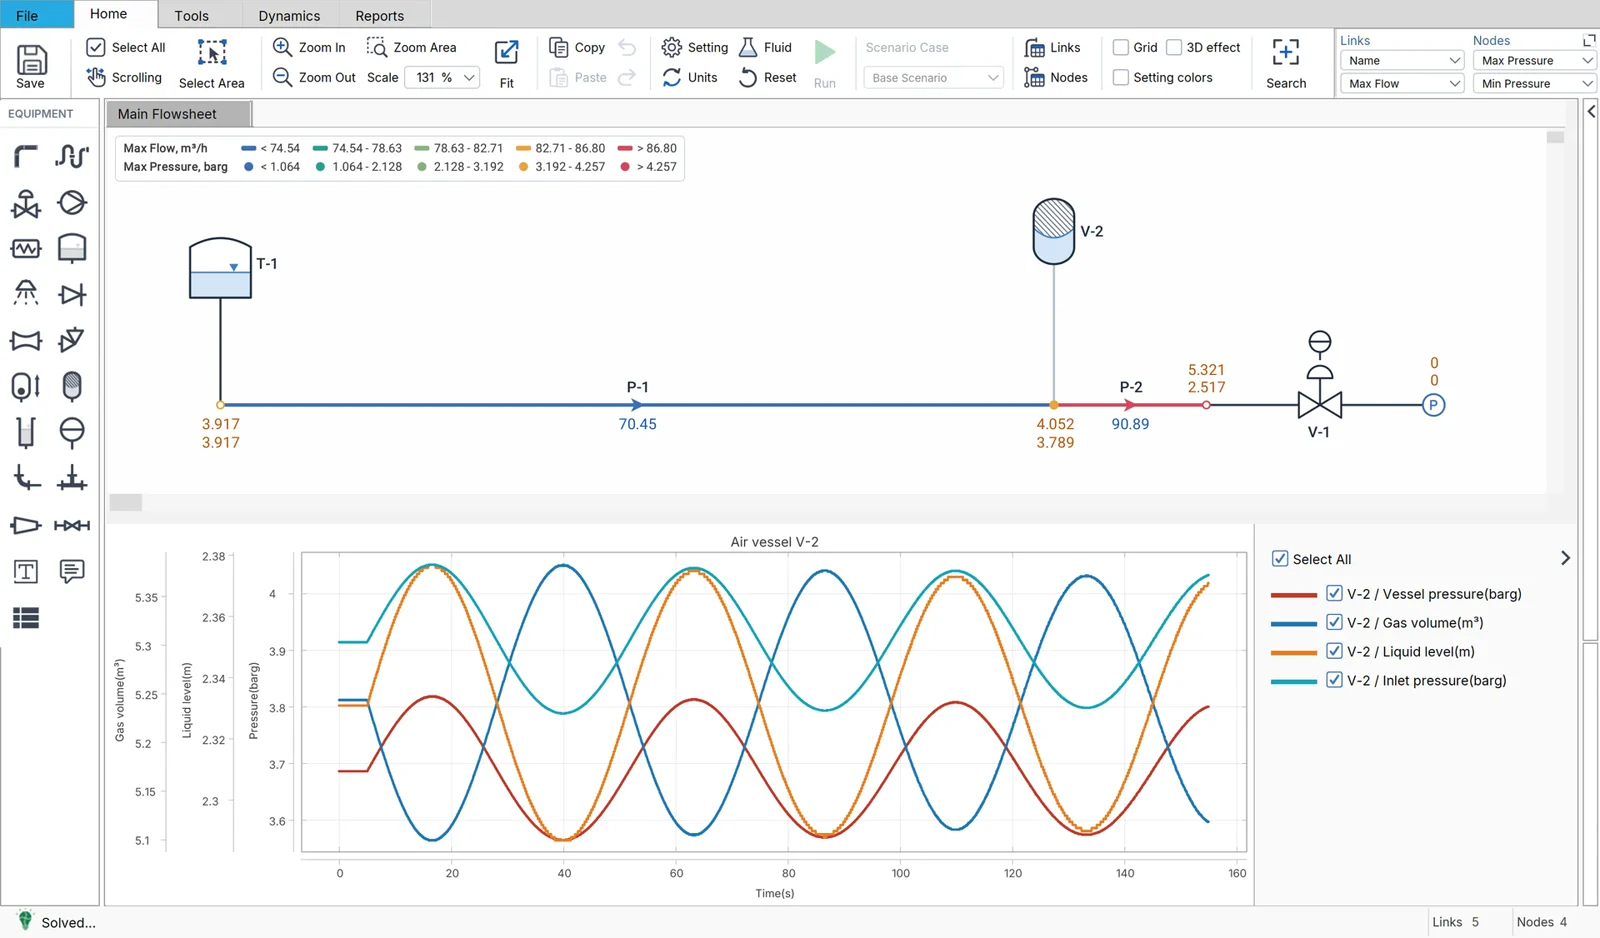Image resolution: width=1600 pixels, height=938 pixels.
Task: Select the text box tool icon
Action: (x=26, y=571)
